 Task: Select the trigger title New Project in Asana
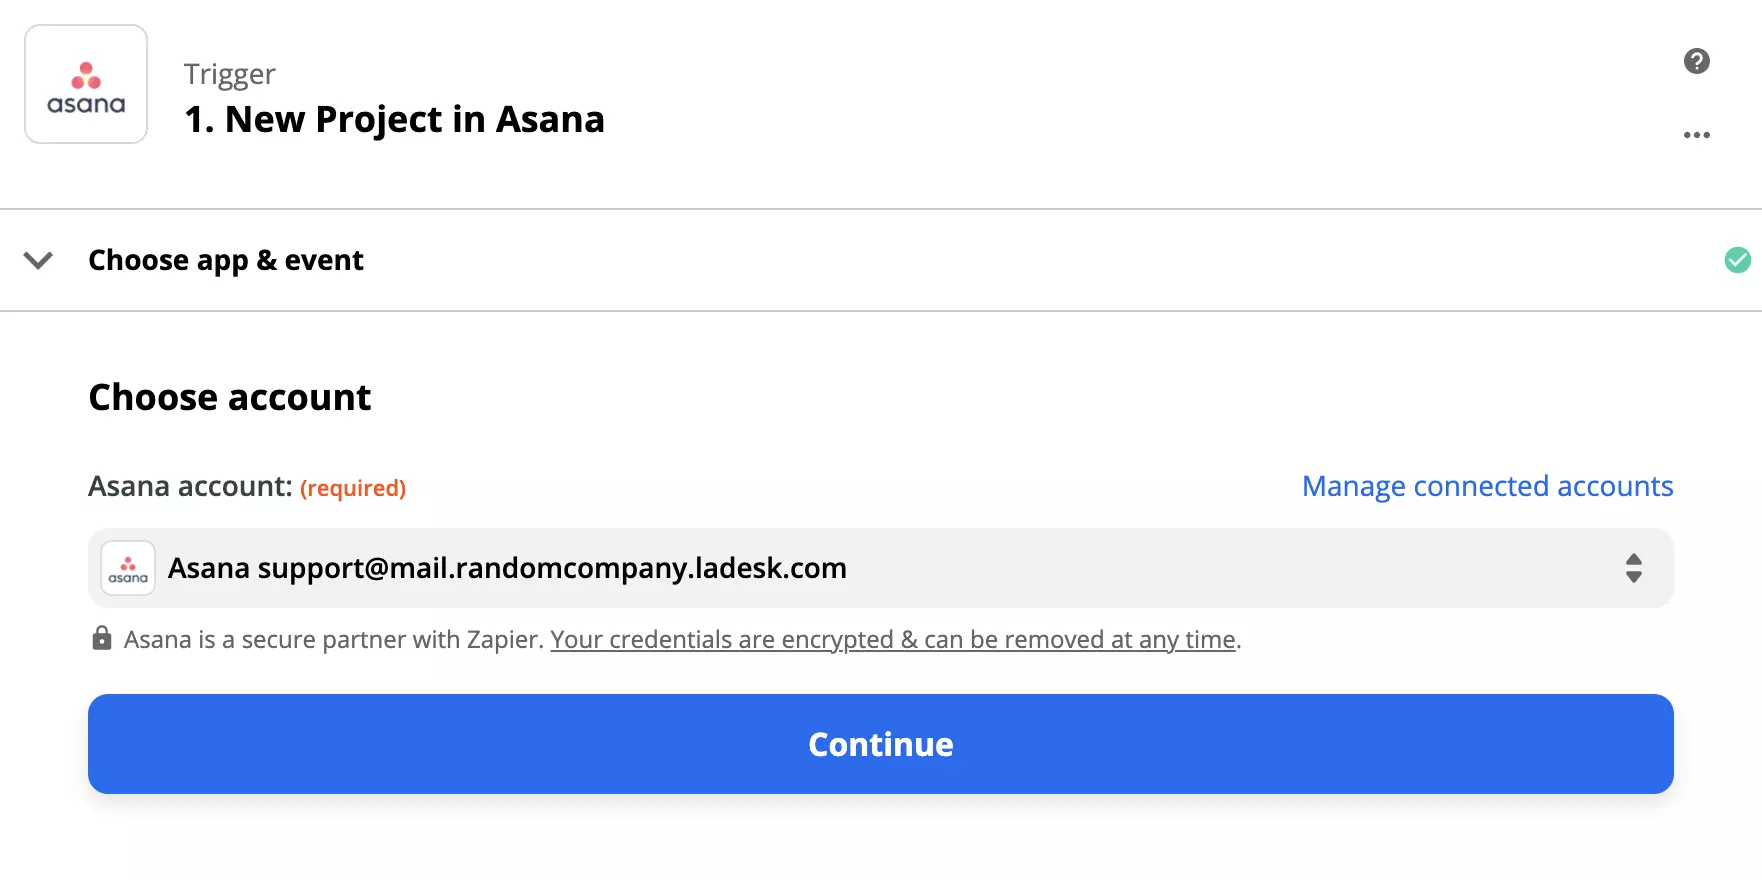point(394,119)
